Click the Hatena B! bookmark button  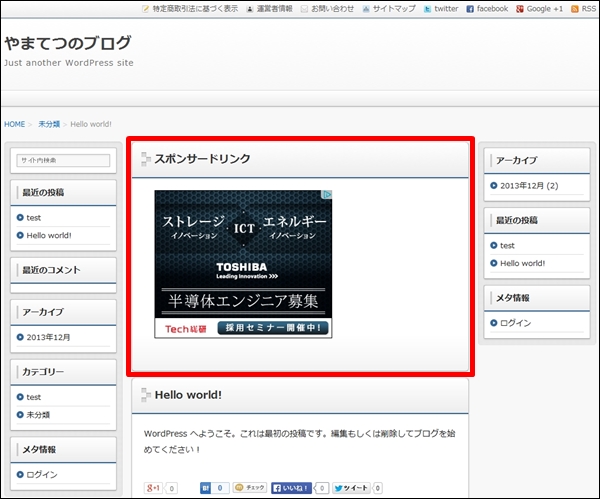tap(205, 488)
